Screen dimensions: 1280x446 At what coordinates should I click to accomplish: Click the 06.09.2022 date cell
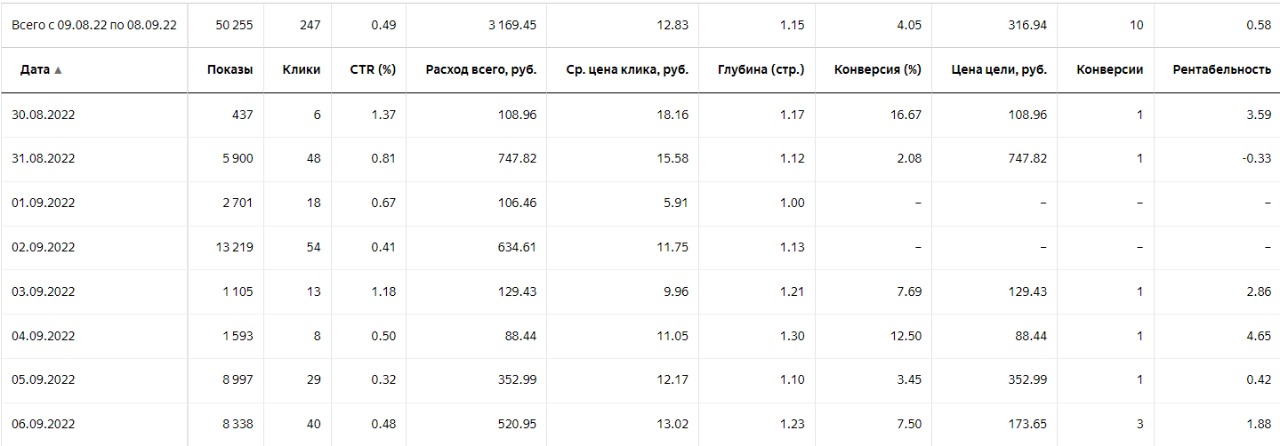pyautogui.click(x=43, y=424)
